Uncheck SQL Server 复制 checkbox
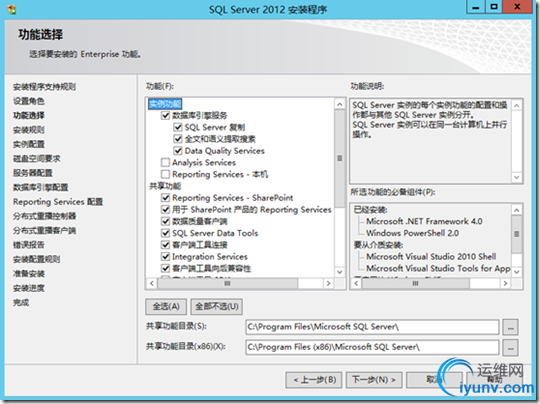This screenshot has height=404, width=540. pos(178,127)
